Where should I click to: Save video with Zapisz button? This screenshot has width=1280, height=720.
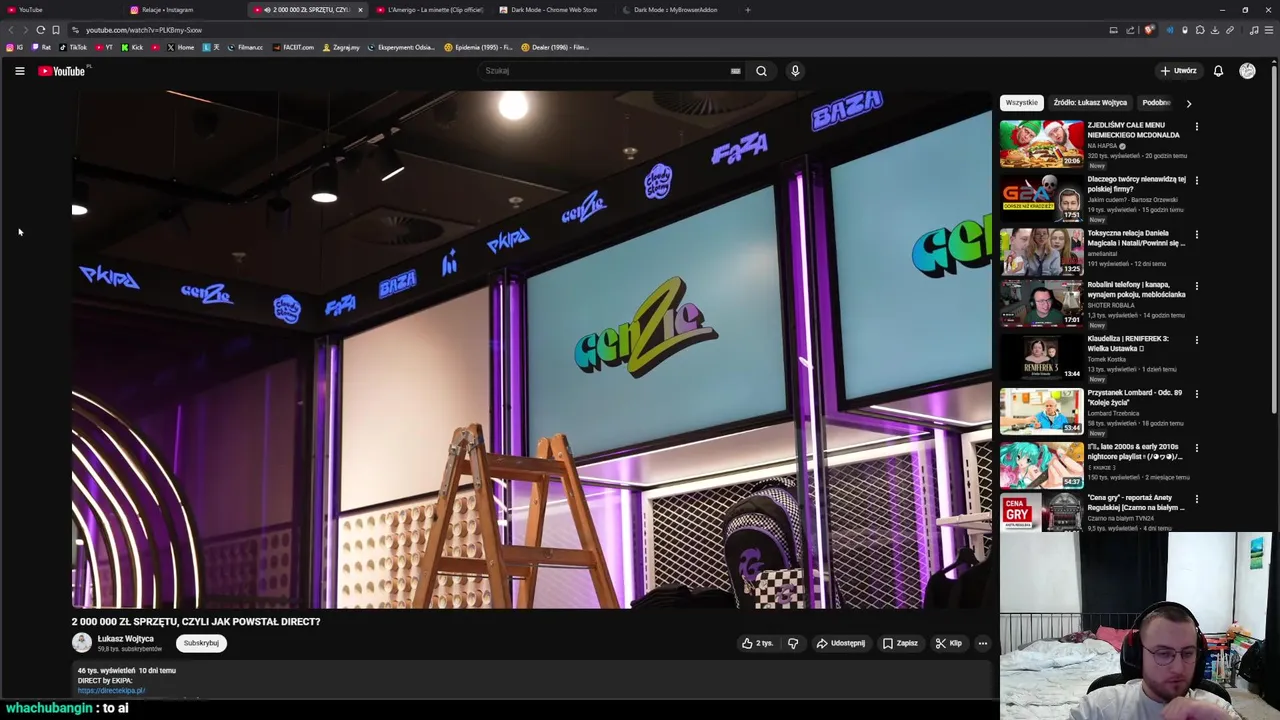900,643
